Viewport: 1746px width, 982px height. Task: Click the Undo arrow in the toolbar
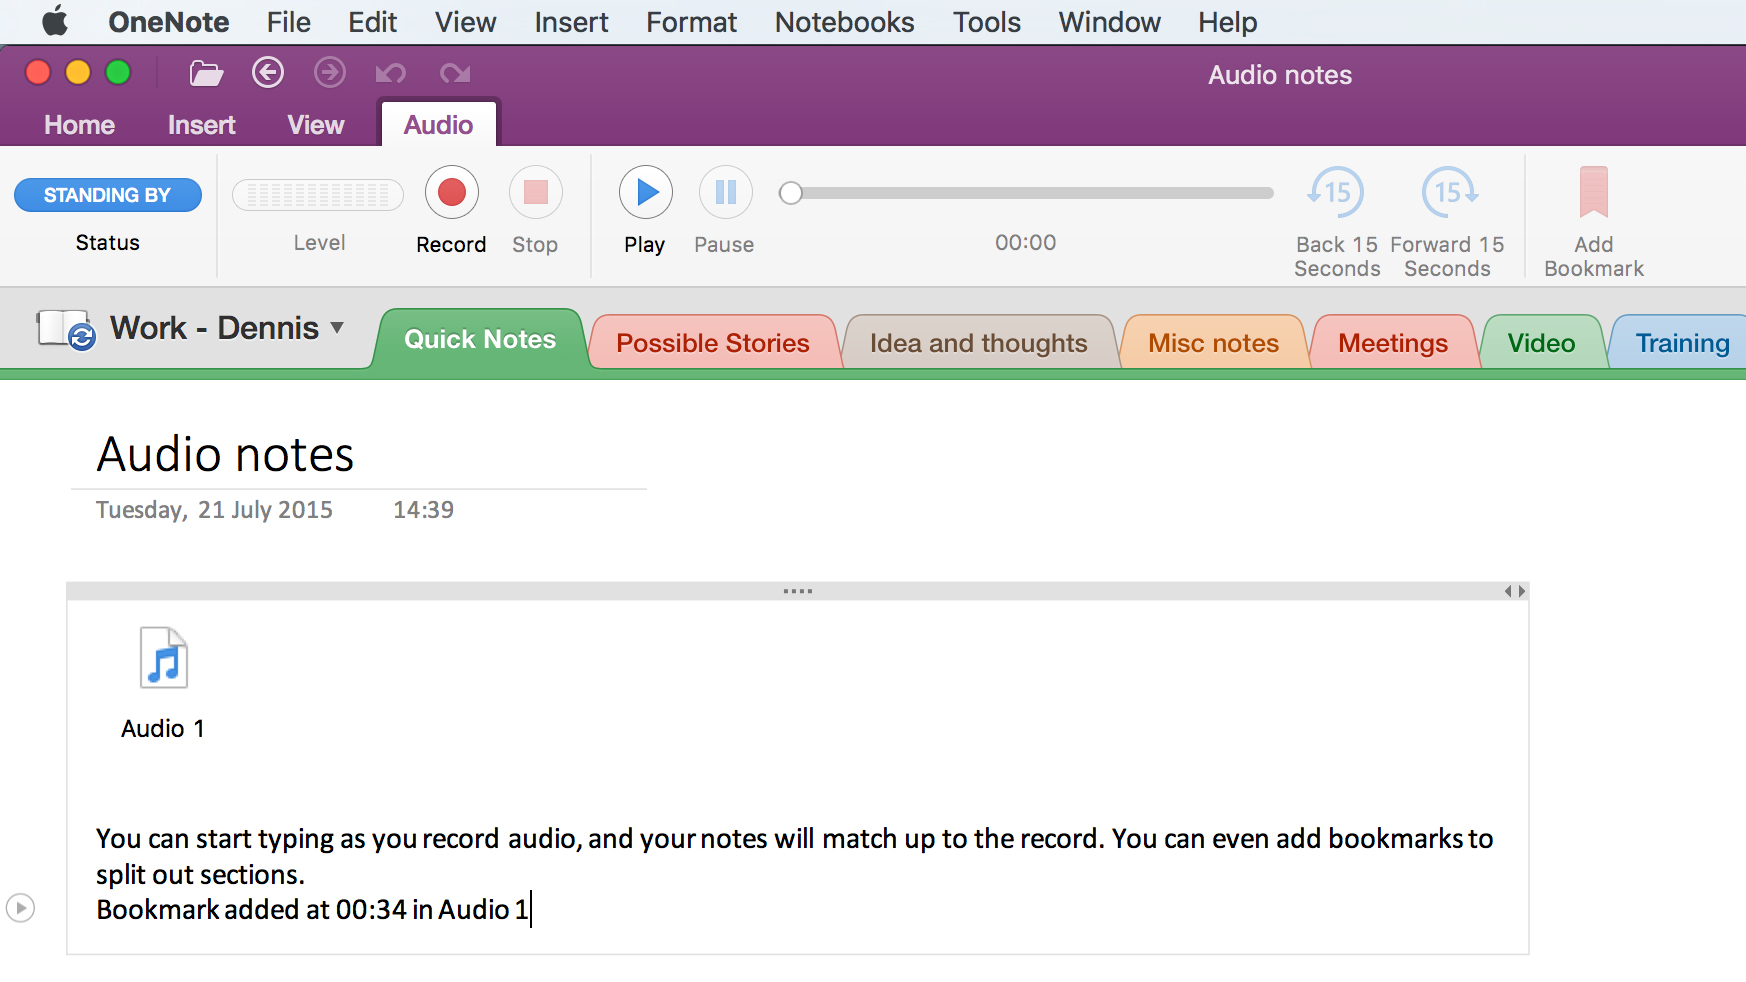click(x=391, y=73)
